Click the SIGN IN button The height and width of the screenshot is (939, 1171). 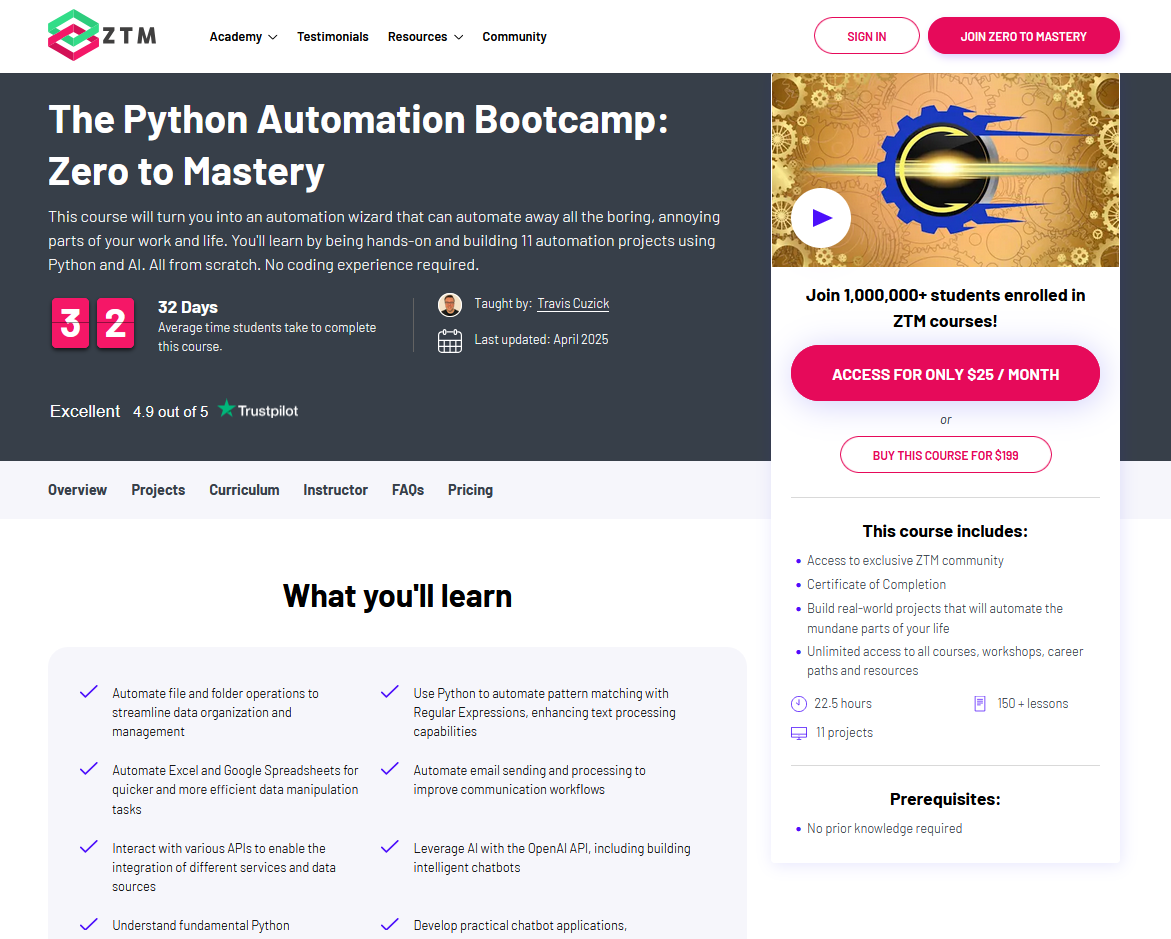coord(866,36)
